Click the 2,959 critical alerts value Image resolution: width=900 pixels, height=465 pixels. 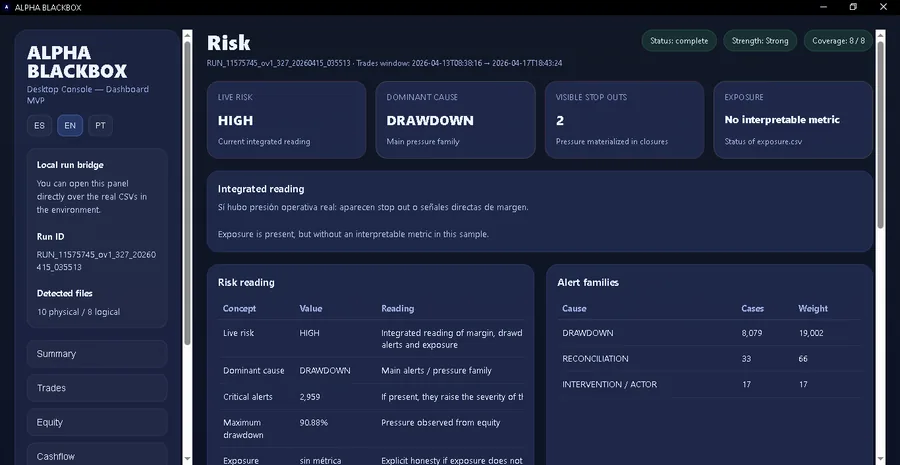310,397
